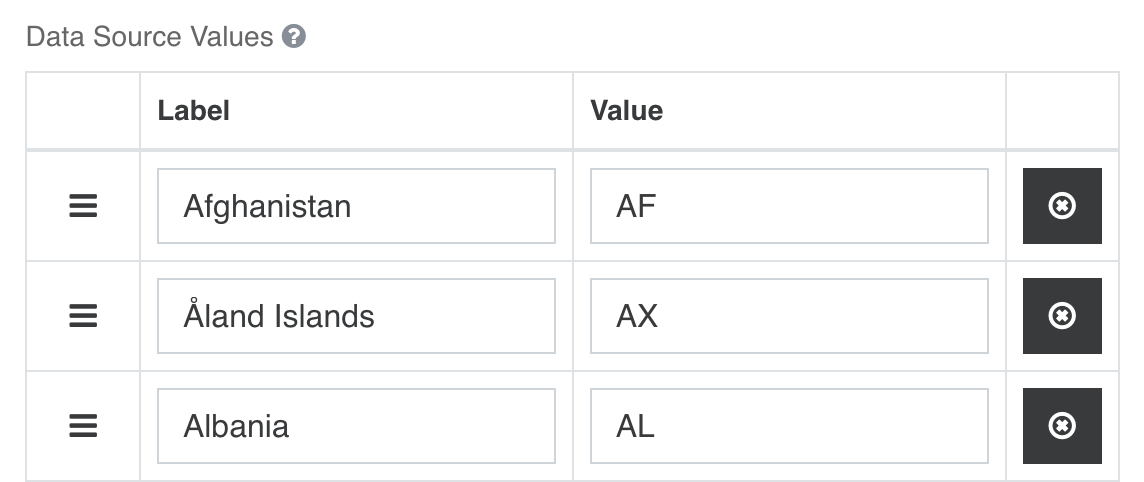This screenshot has height=482, width=1144.
Task: Click the Data Source Values heading text
Action: coord(150,37)
